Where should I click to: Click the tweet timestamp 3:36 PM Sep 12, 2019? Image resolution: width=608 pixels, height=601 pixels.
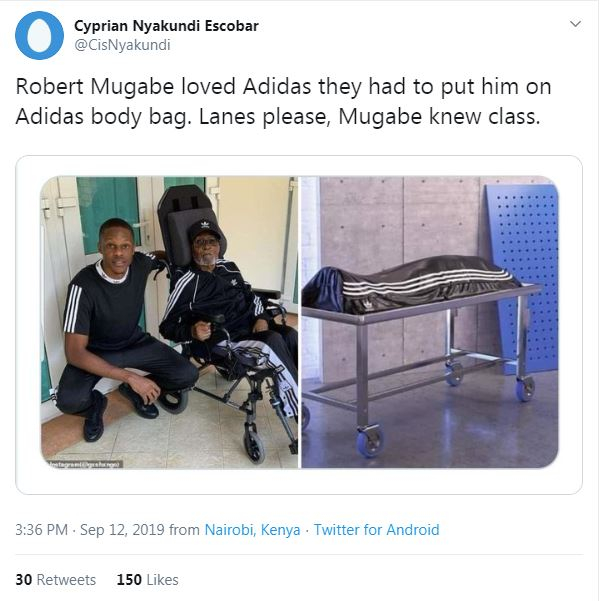(x=90, y=530)
